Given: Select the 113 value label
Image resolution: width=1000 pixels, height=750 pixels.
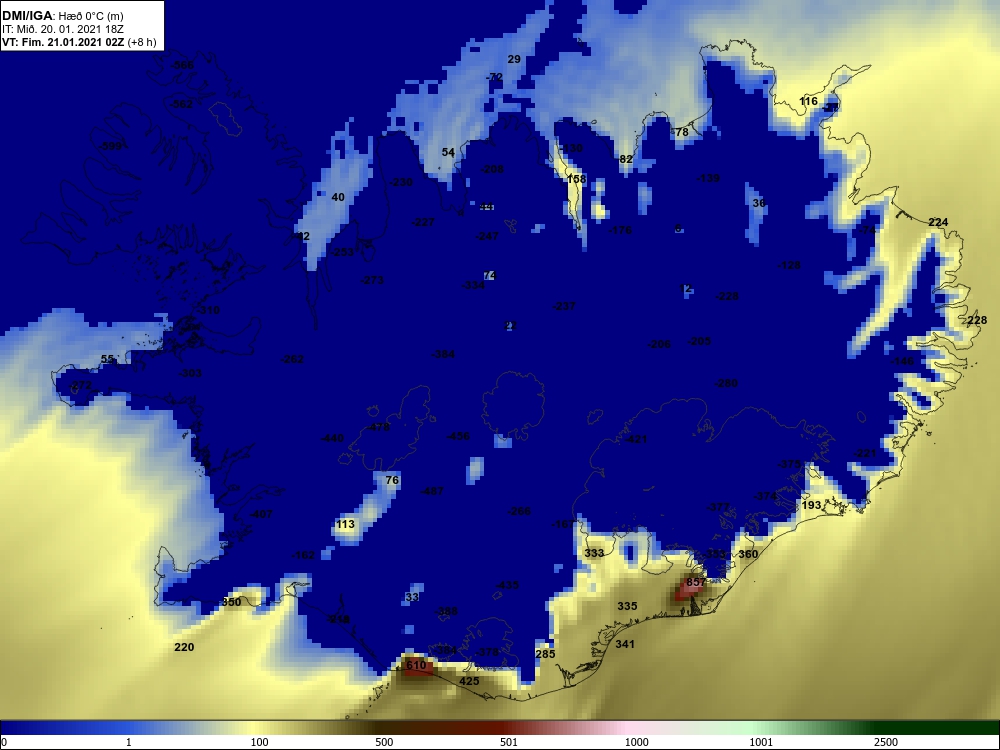Looking at the screenshot, I should (x=345, y=524).
